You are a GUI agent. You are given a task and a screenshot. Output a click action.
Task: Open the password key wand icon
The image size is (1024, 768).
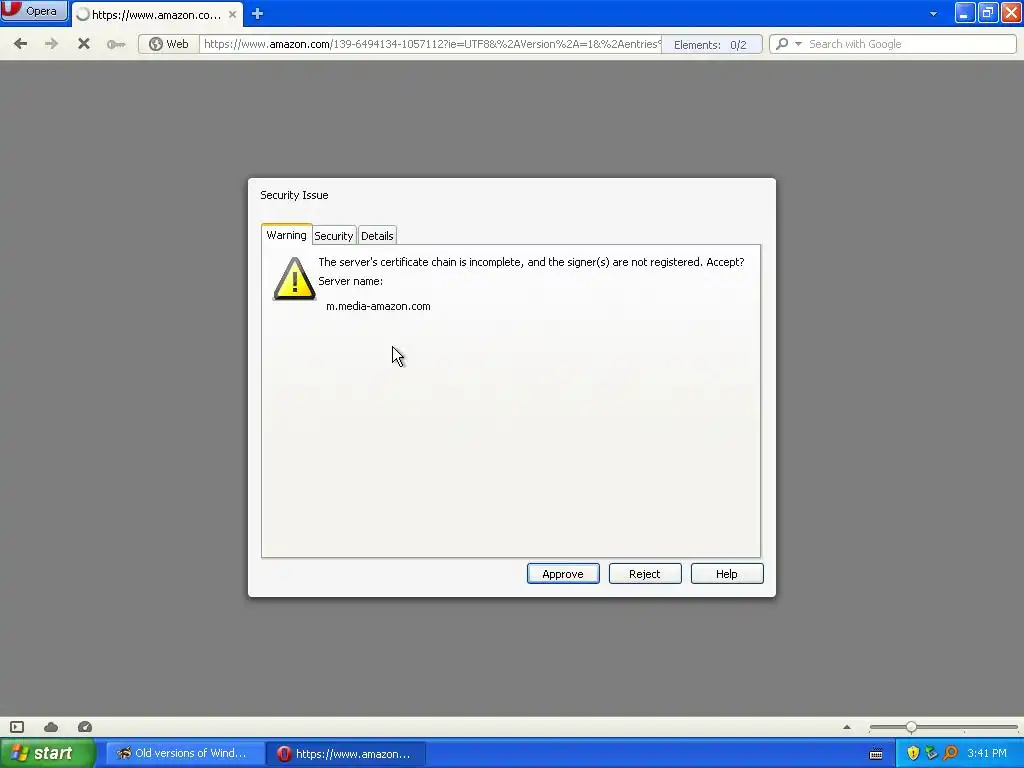coord(116,44)
